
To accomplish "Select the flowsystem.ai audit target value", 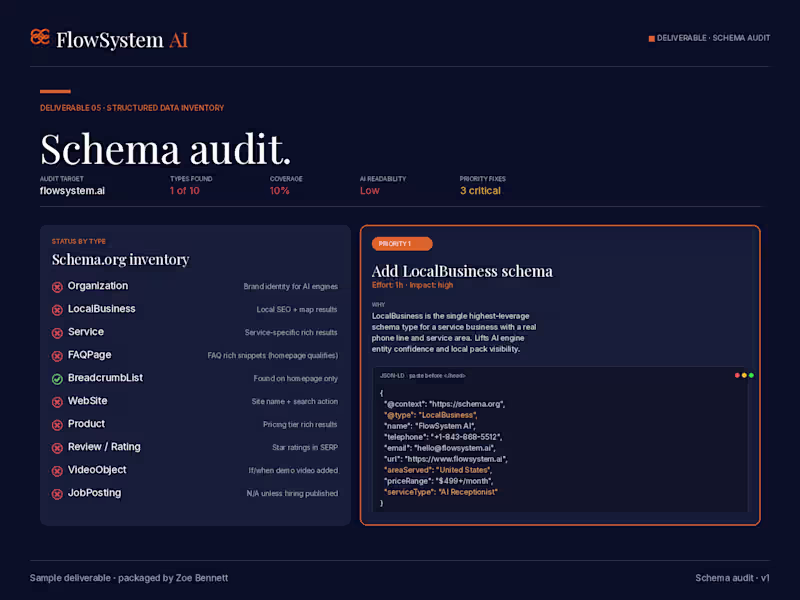I will pyautogui.click(x=72, y=191).
